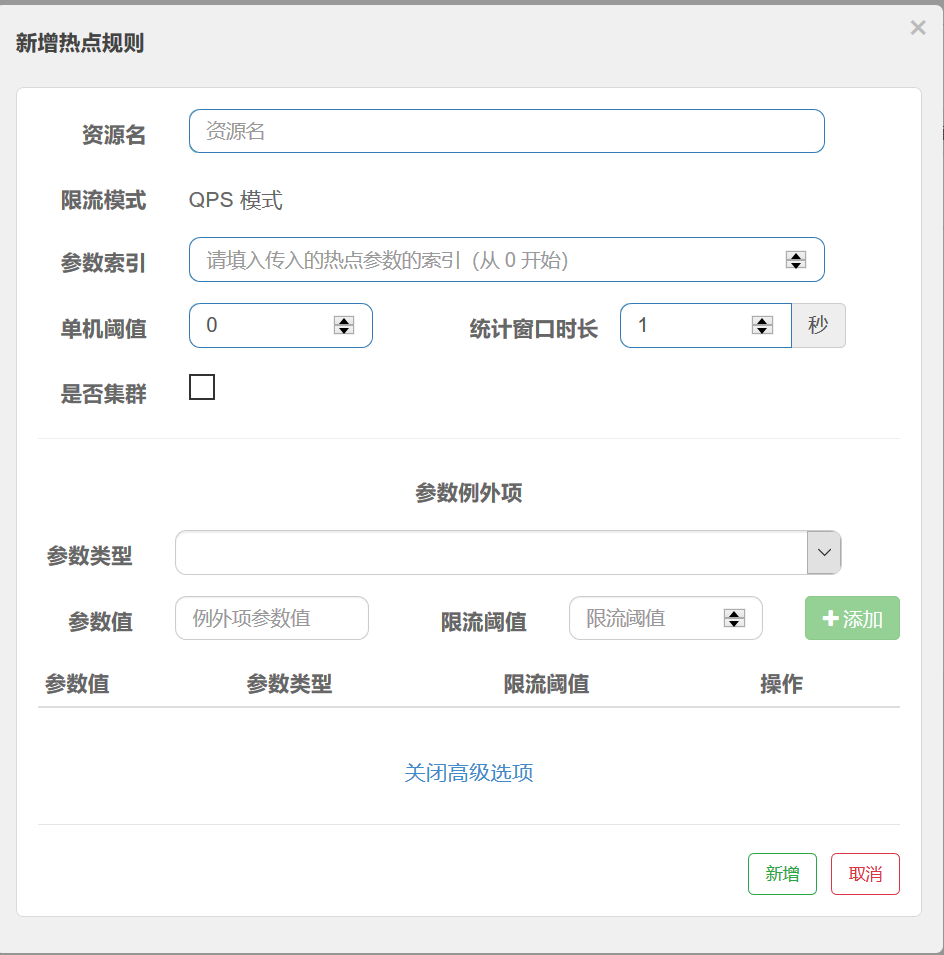Viewport: 944px width, 955px height.
Task: Click the 关闭高级选项 link
Action: point(469,773)
